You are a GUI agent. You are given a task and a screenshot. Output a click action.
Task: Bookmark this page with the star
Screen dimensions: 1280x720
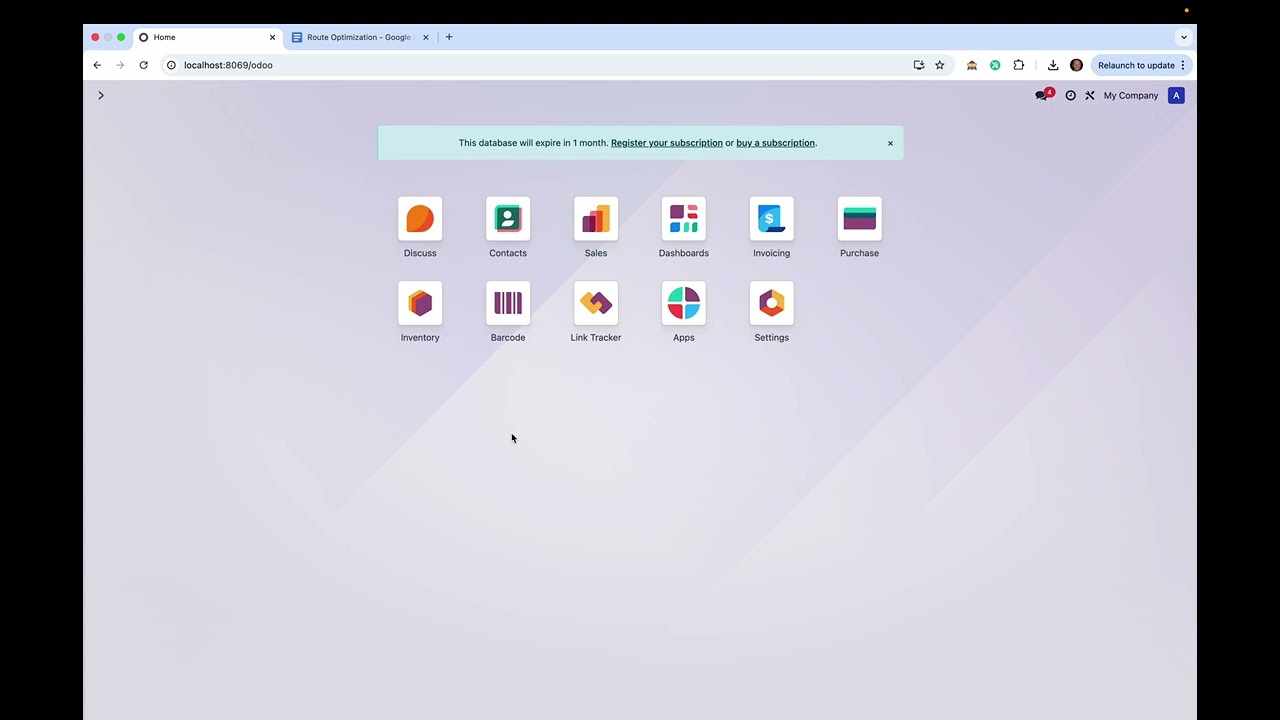click(940, 65)
